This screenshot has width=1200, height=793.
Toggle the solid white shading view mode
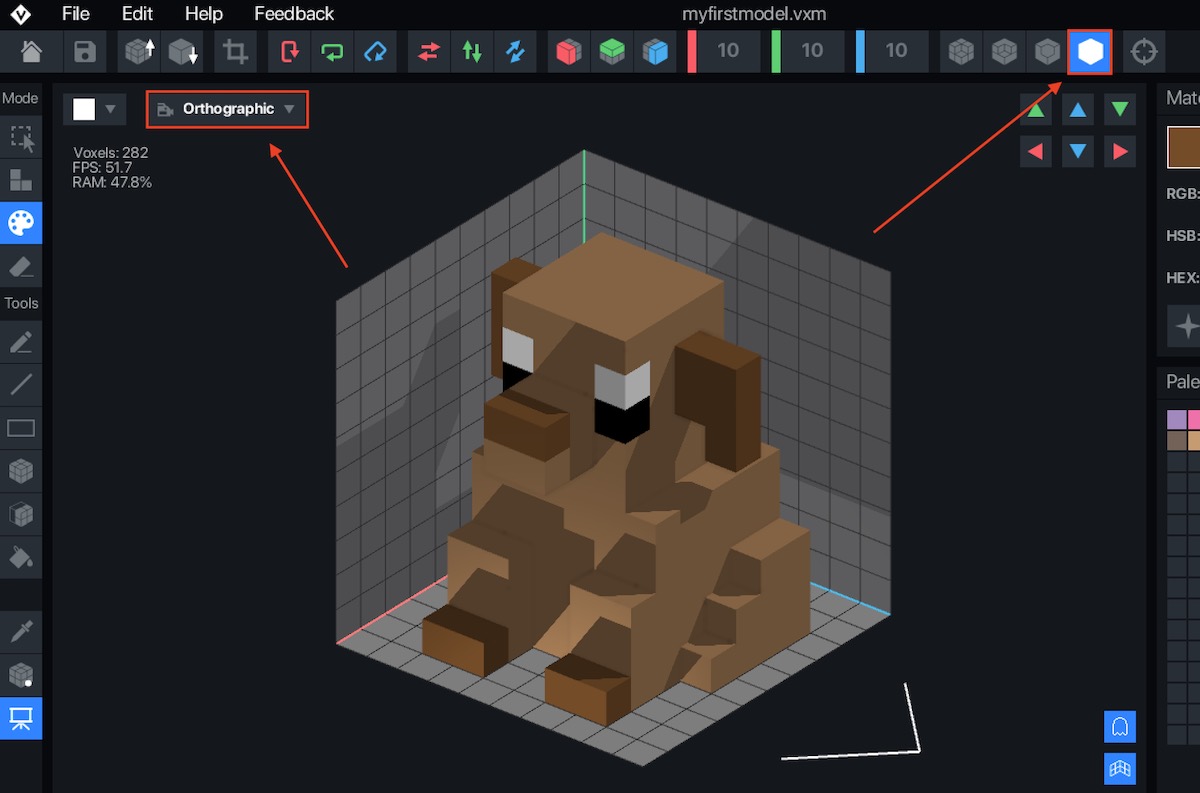pos(1090,51)
